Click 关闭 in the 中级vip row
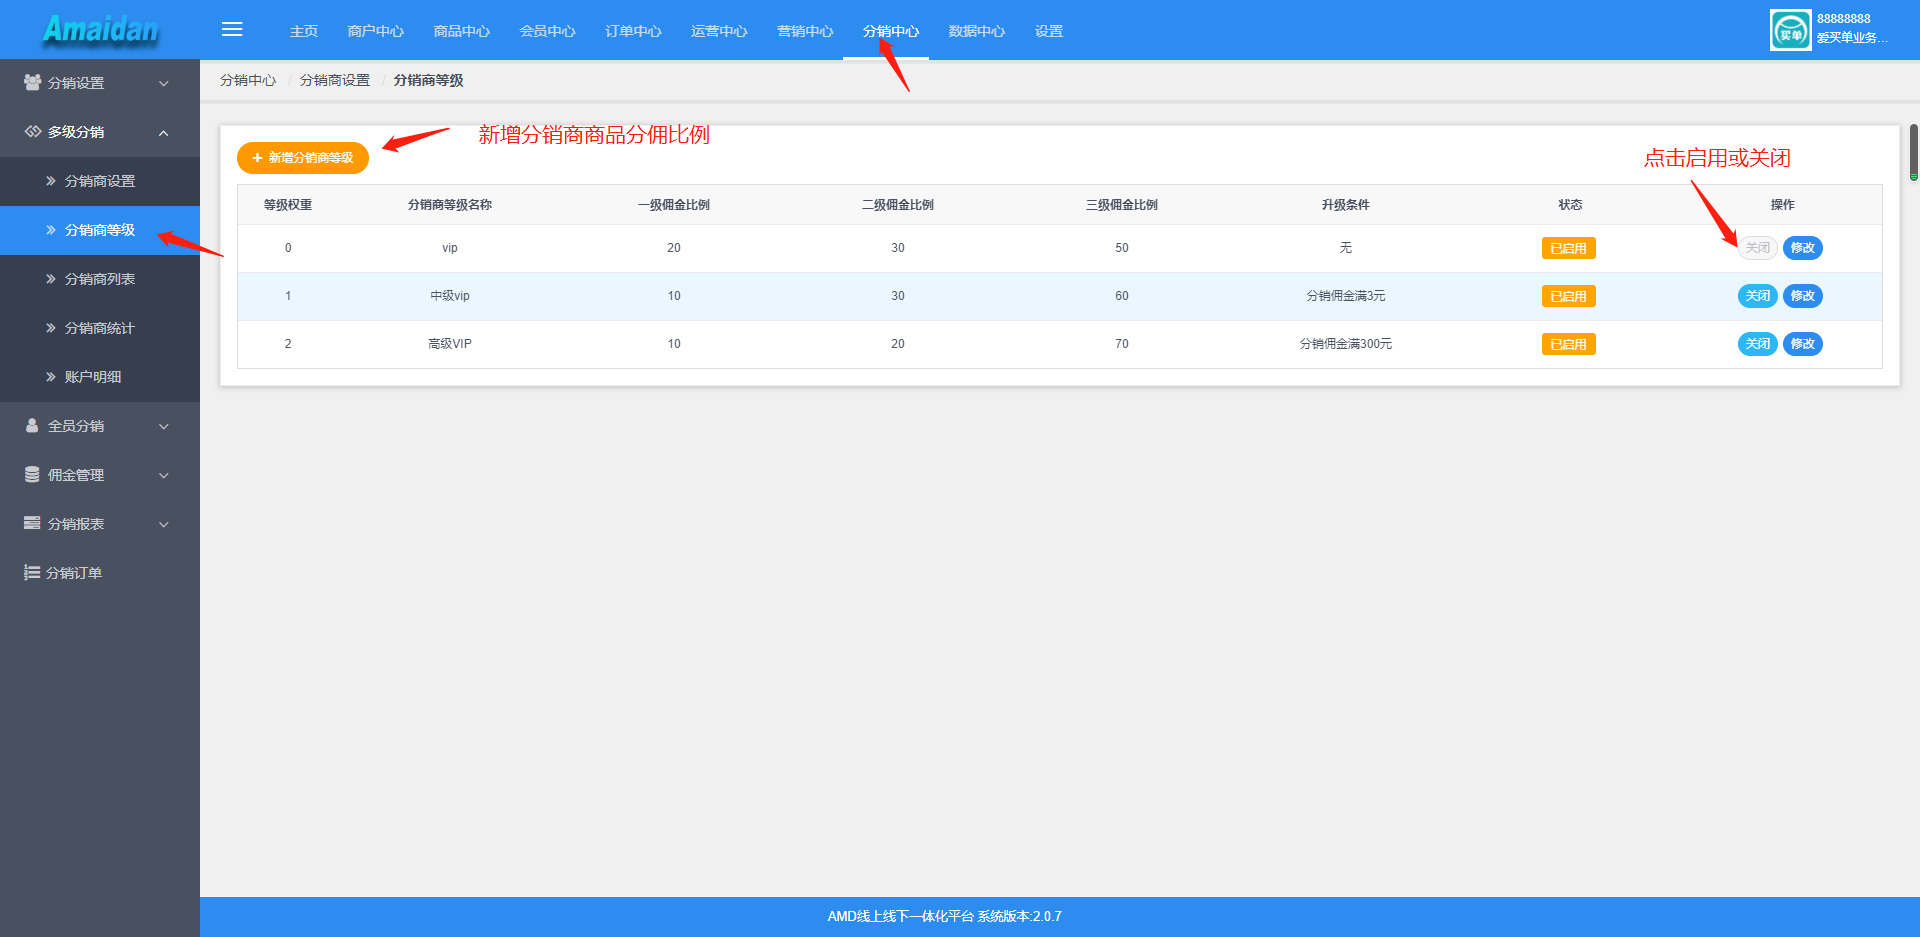This screenshot has height=937, width=1920. (1757, 296)
